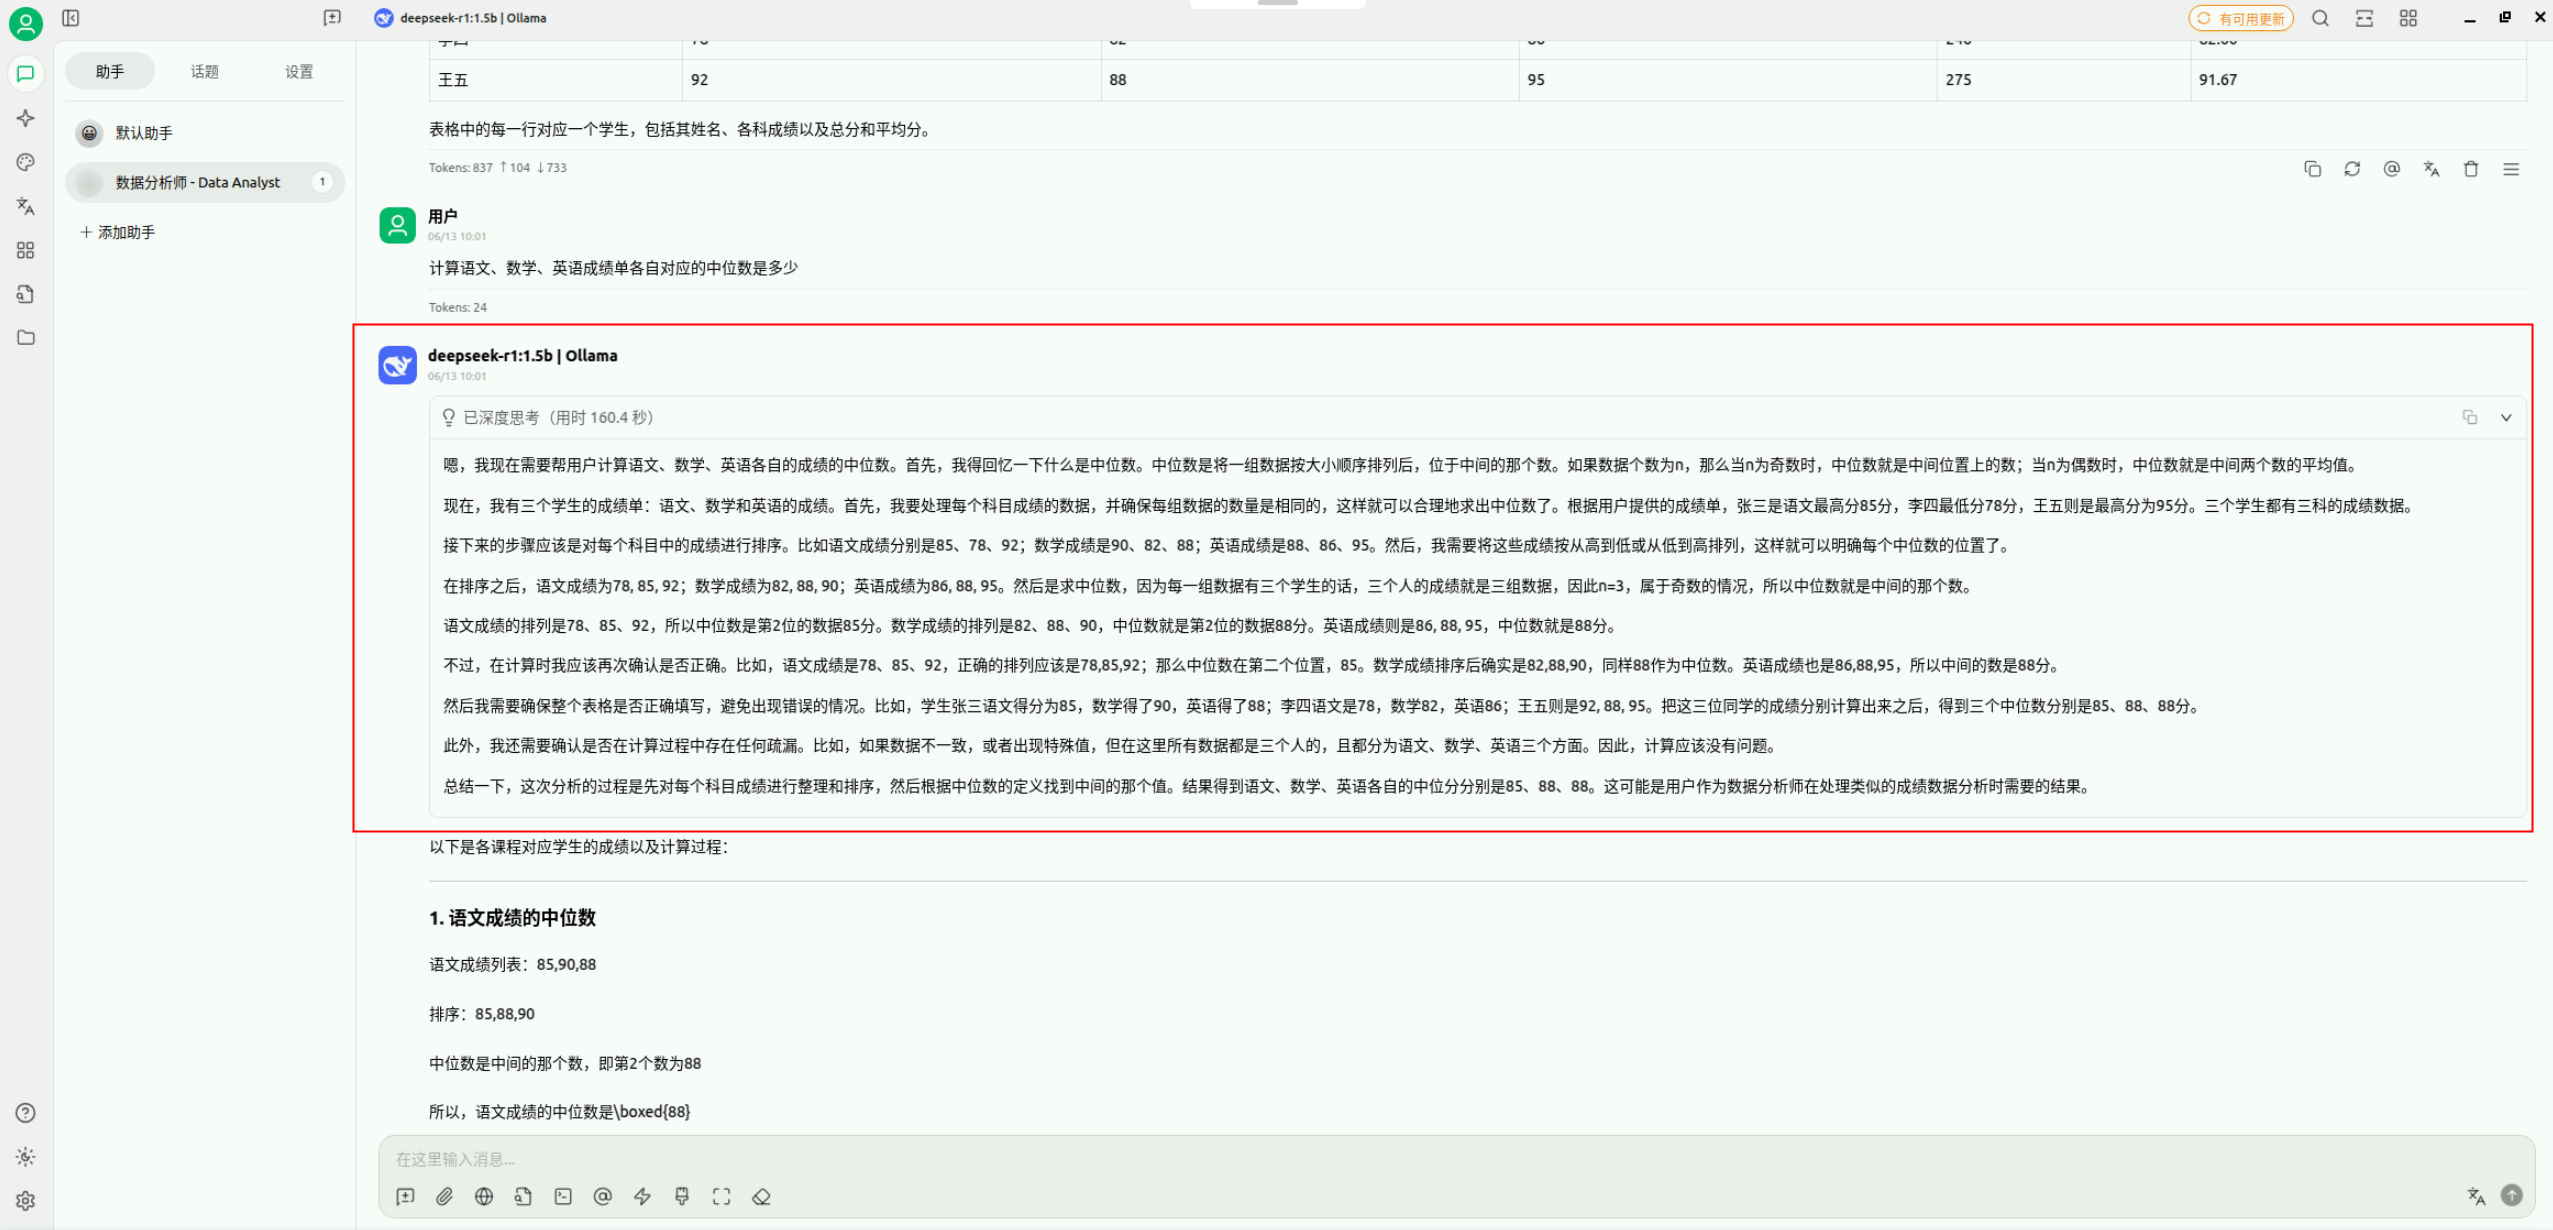
Task: Open model selector deepseek-r1:1.5b | Ollama
Action: 460,18
